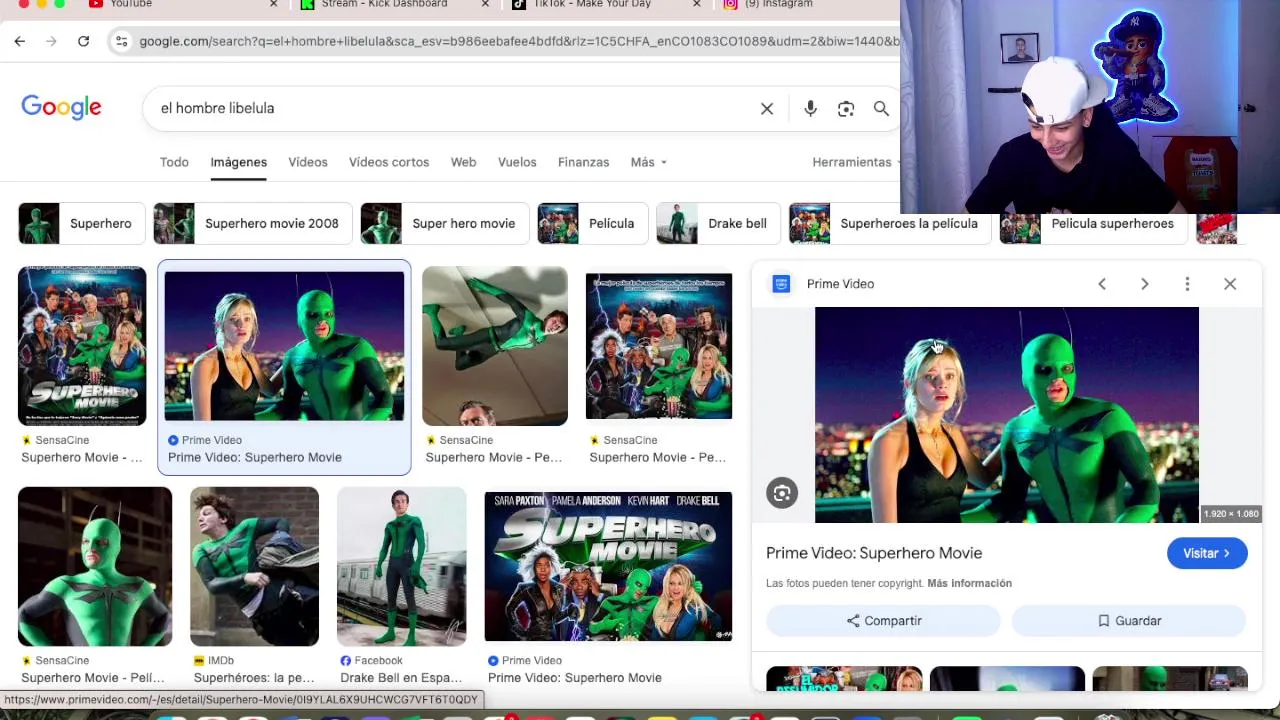Select the Vuelos search filter

click(x=517, y=162)
